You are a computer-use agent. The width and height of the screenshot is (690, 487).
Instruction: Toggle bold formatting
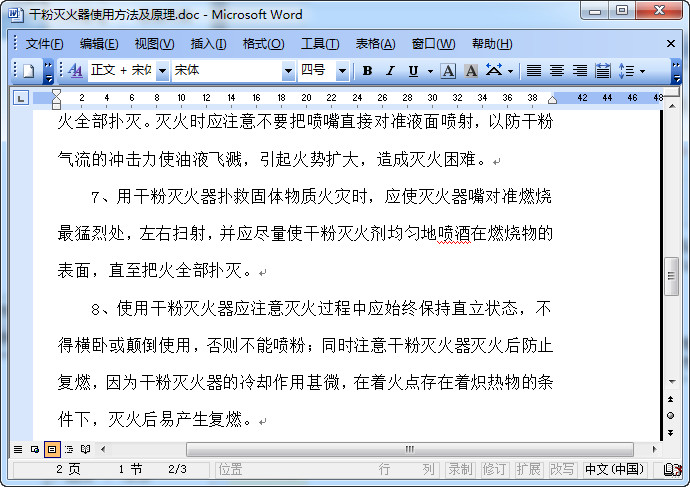point(367,71)
